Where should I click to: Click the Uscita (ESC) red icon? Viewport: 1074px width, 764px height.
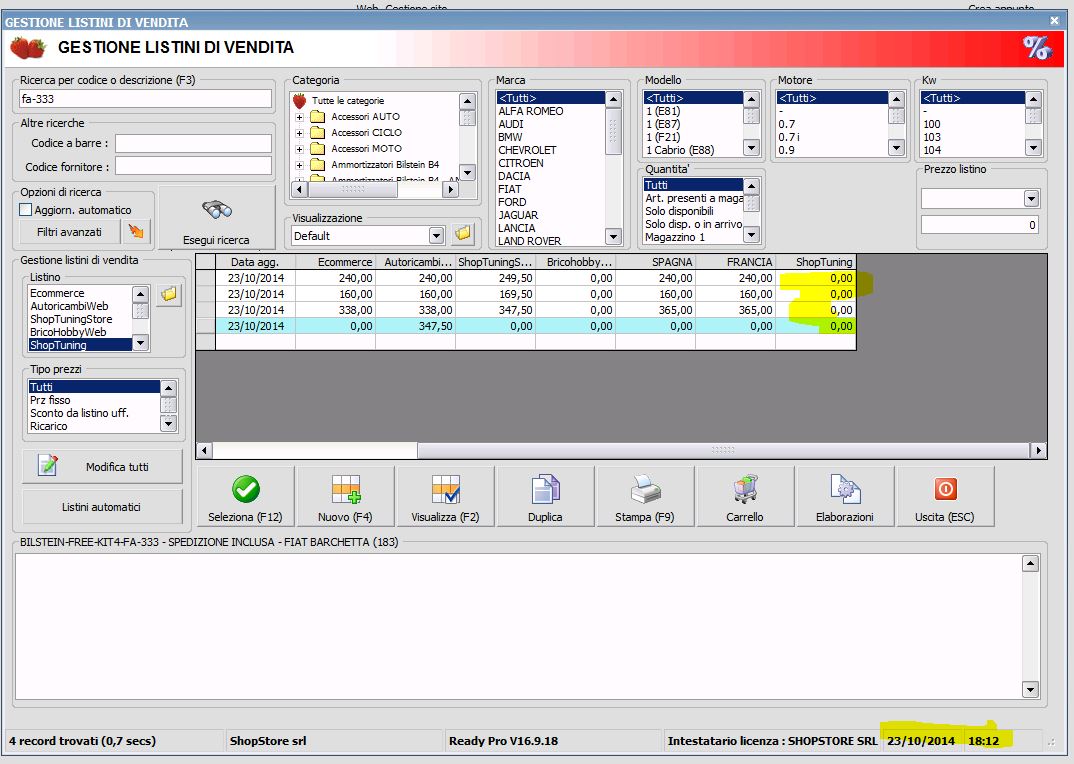pos(945,489)
